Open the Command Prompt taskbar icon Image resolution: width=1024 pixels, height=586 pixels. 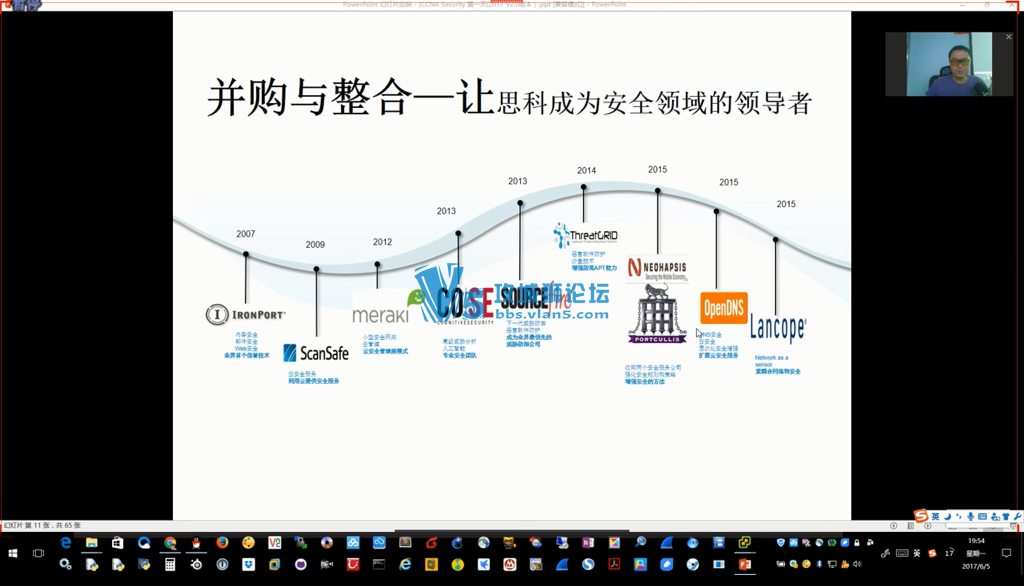(x=379, y=564)
